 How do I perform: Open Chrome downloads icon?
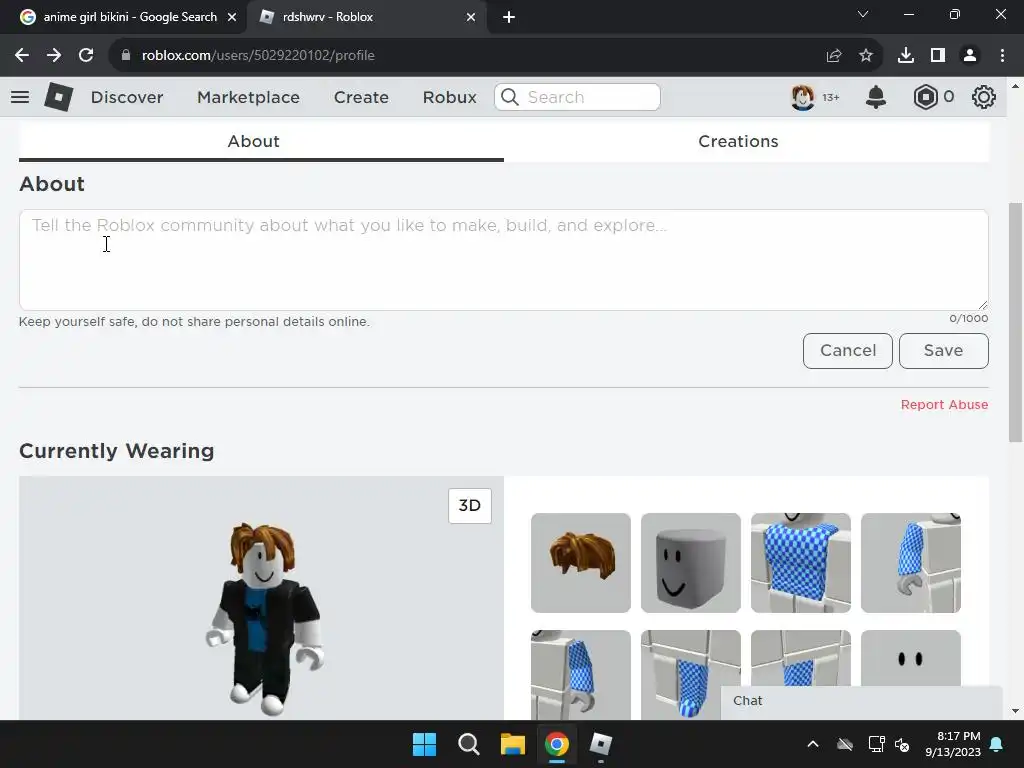tap(906, 56)
